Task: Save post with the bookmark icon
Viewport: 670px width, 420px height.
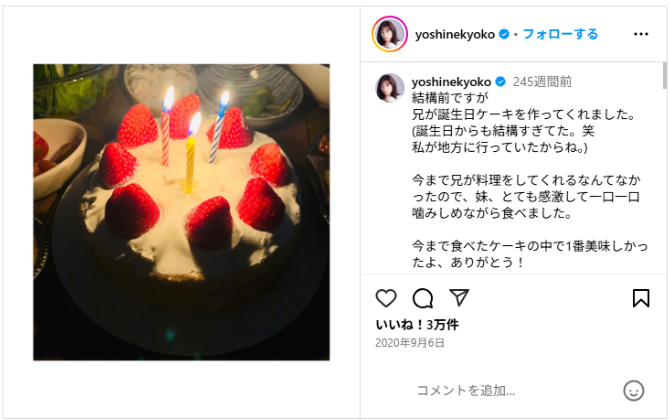Action: (x=641, y=298)
